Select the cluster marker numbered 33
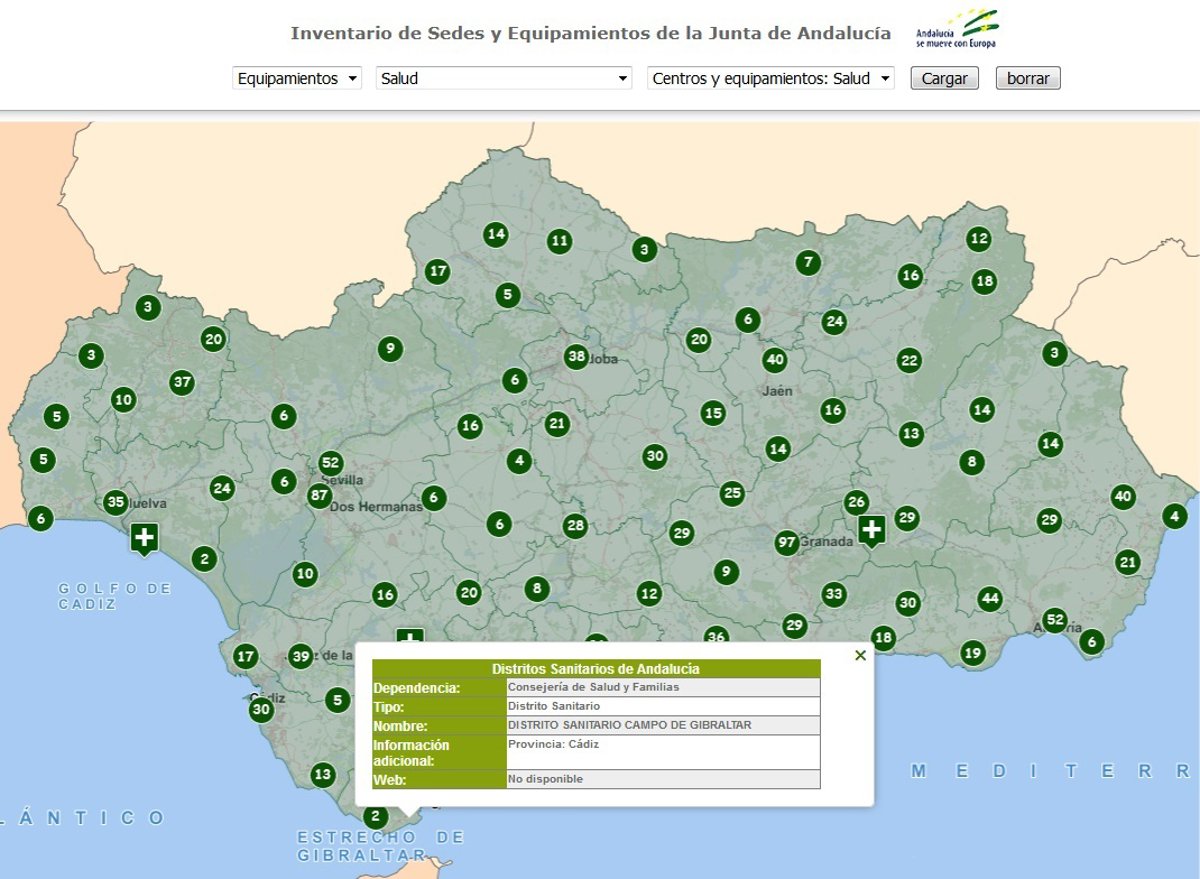This screenshot has width=1200, height=879. tap(834, 594)
